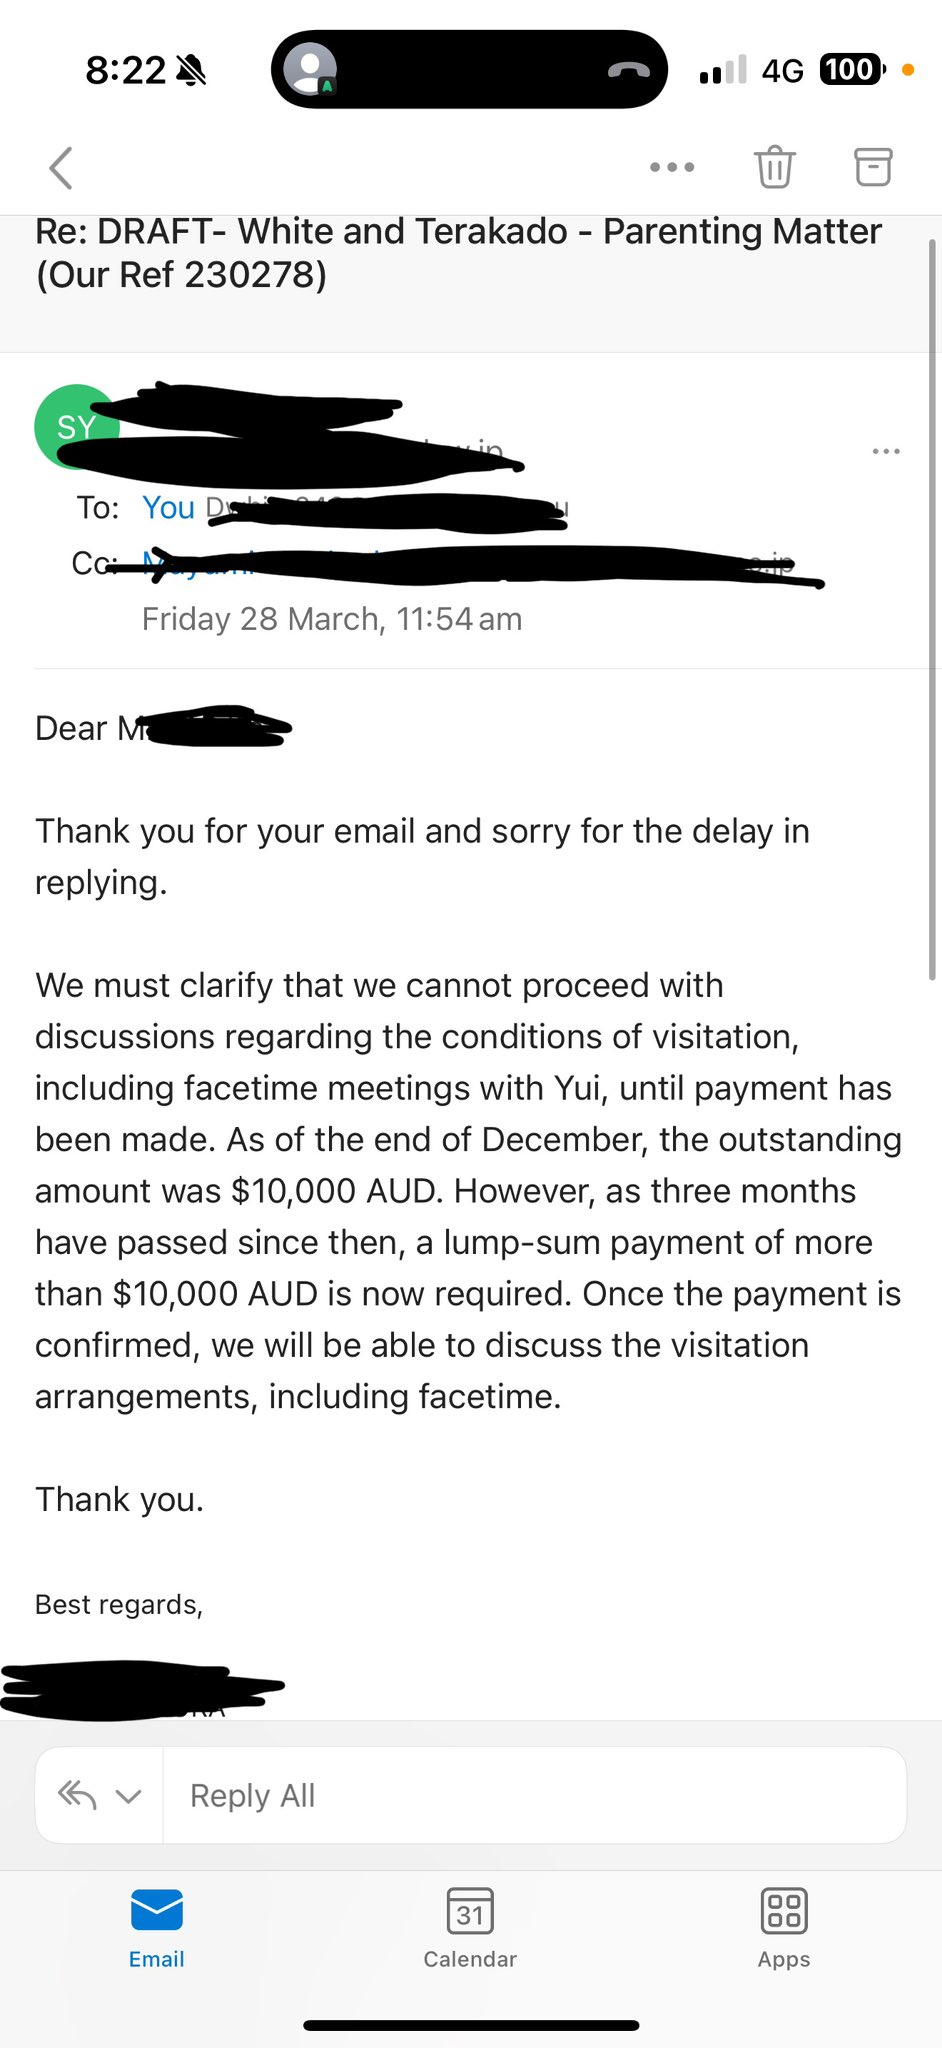Tap the hang-up call icon in Dynamic Island
Viewport: 942px width, 2048px height.
click(629, 70)
